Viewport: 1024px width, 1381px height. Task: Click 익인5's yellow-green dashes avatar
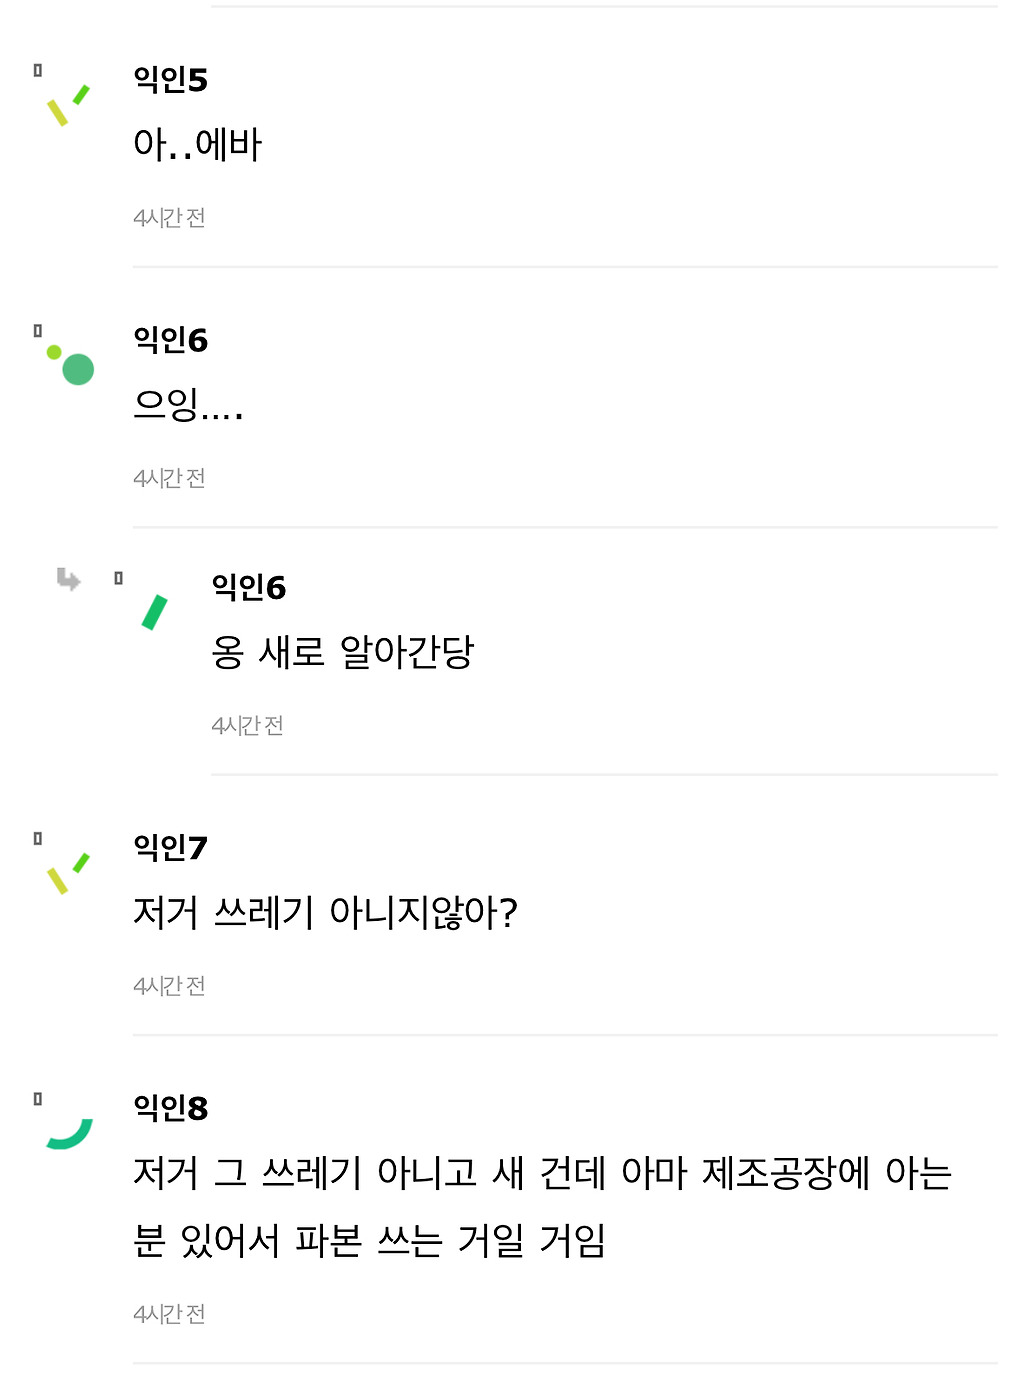(68, 105)
